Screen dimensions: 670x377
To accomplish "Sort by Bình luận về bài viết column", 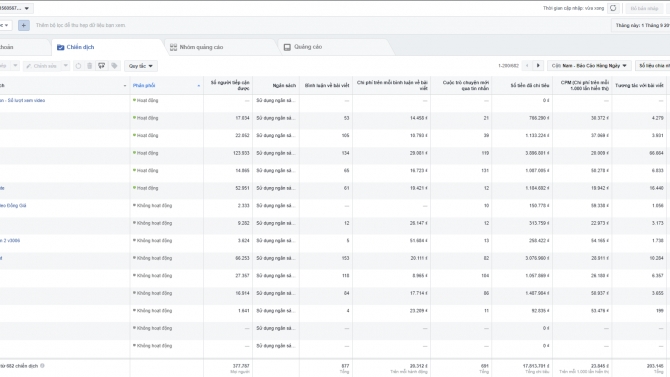I will [x=327, y=85].
